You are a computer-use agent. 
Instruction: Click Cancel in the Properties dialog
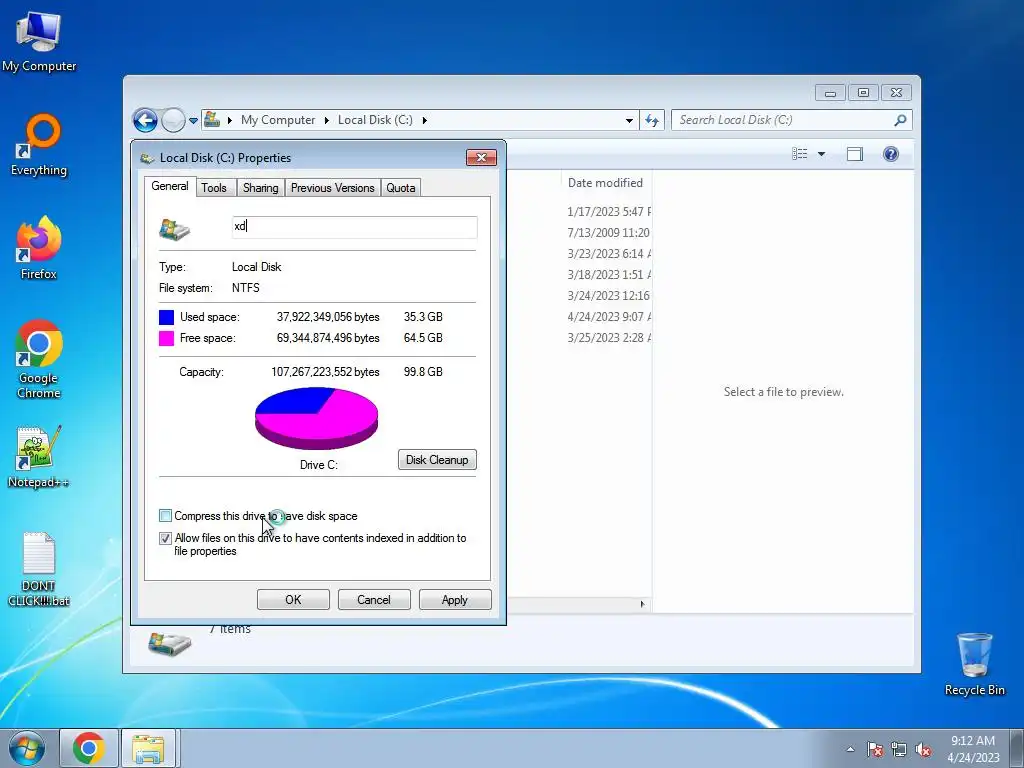click(x=374, y=600)
